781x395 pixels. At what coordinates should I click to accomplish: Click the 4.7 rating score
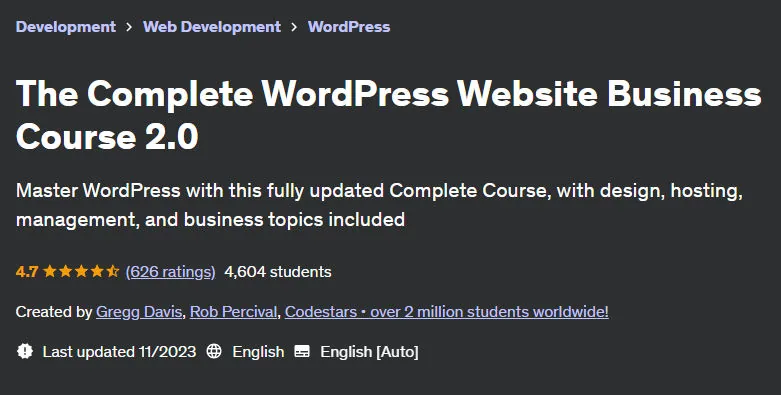pos(27,271)
